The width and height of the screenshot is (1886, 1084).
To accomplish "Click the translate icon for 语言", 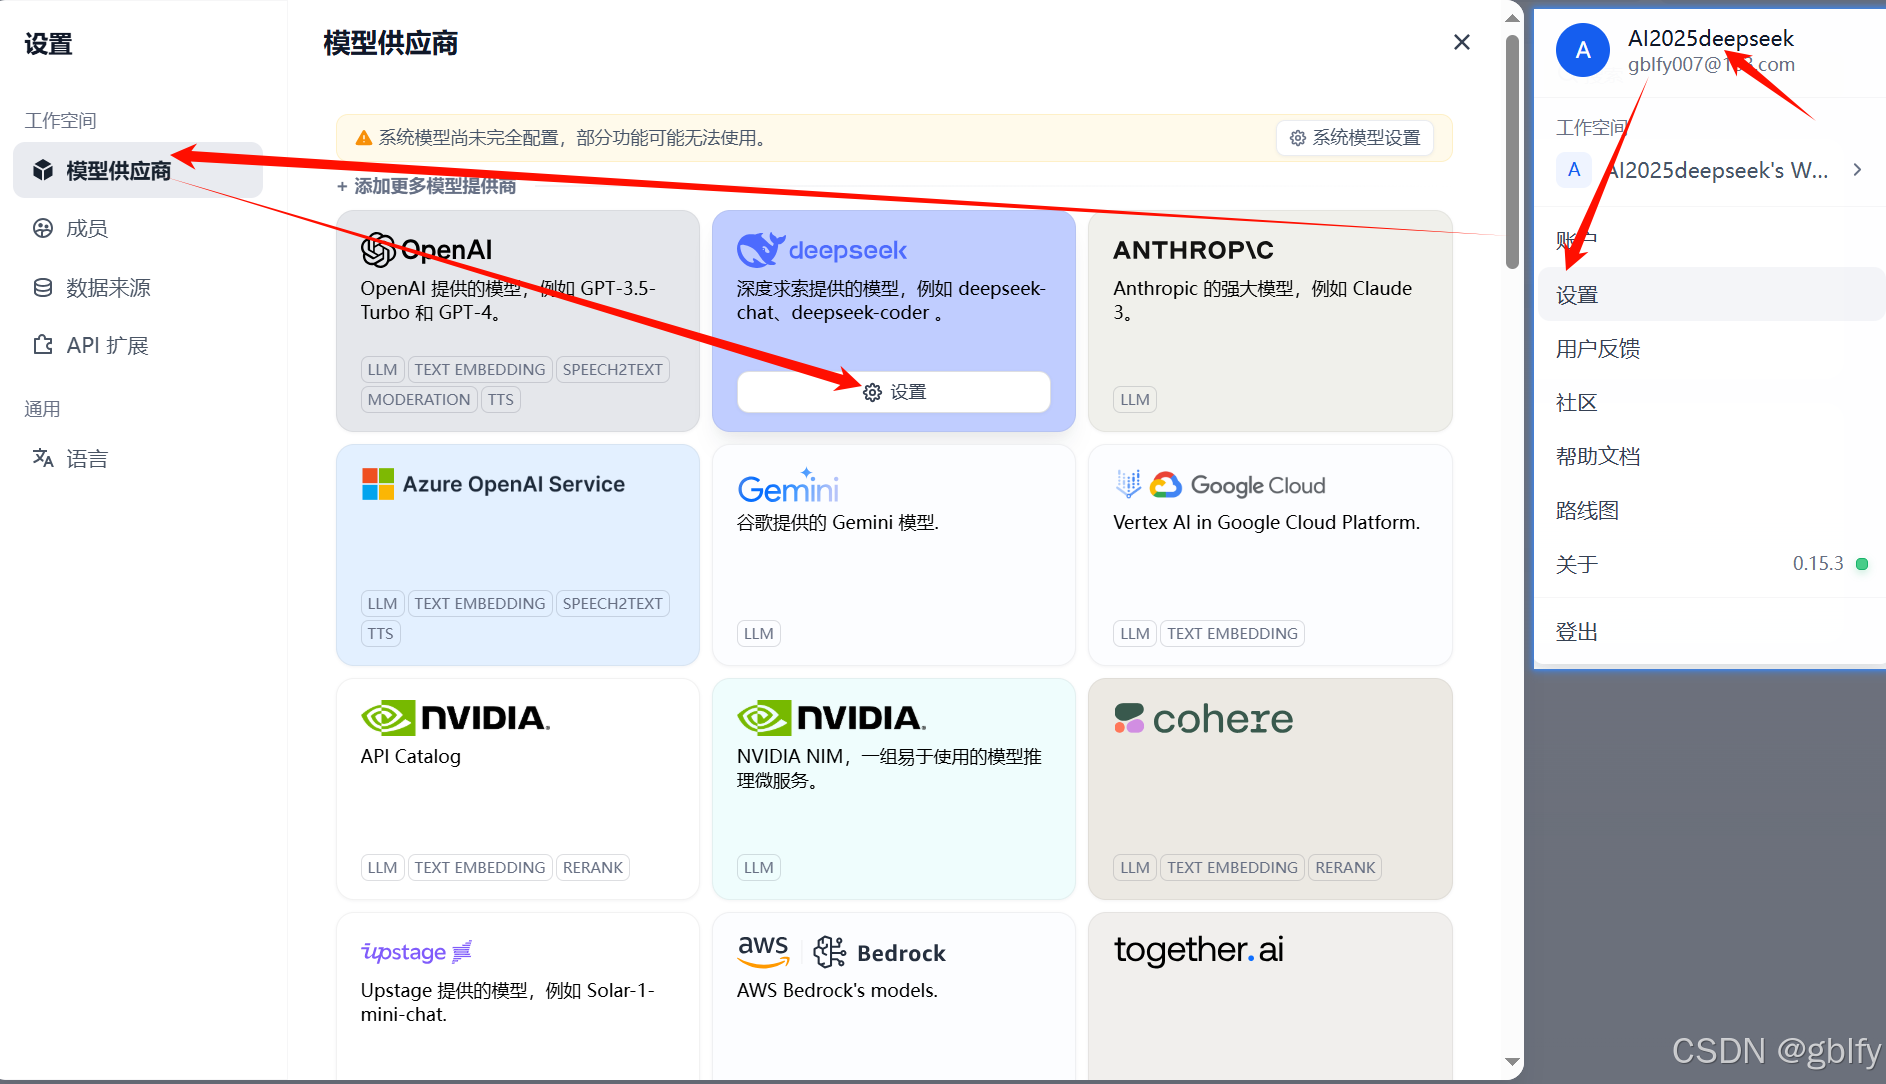I will click(43, 458).
